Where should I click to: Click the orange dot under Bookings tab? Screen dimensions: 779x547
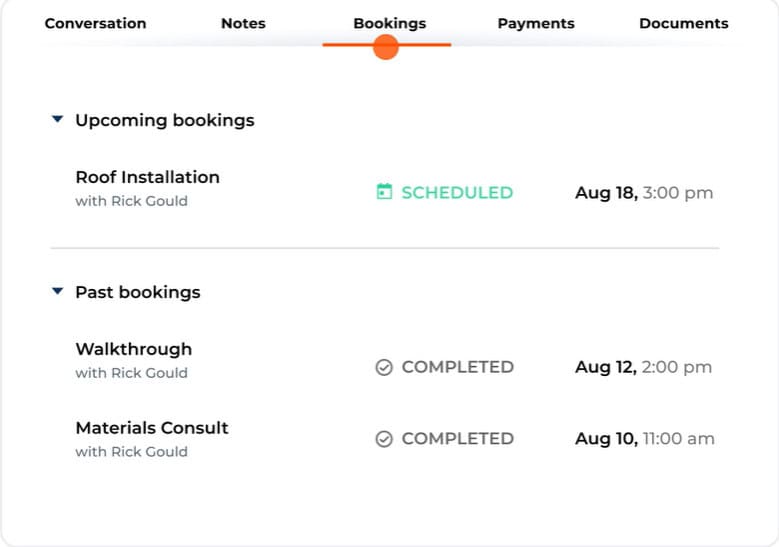point(386,47)
